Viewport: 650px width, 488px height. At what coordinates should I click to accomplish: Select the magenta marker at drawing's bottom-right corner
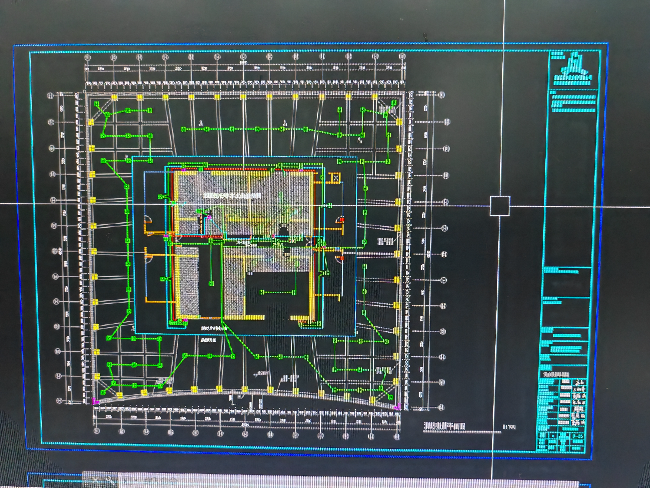398,408
